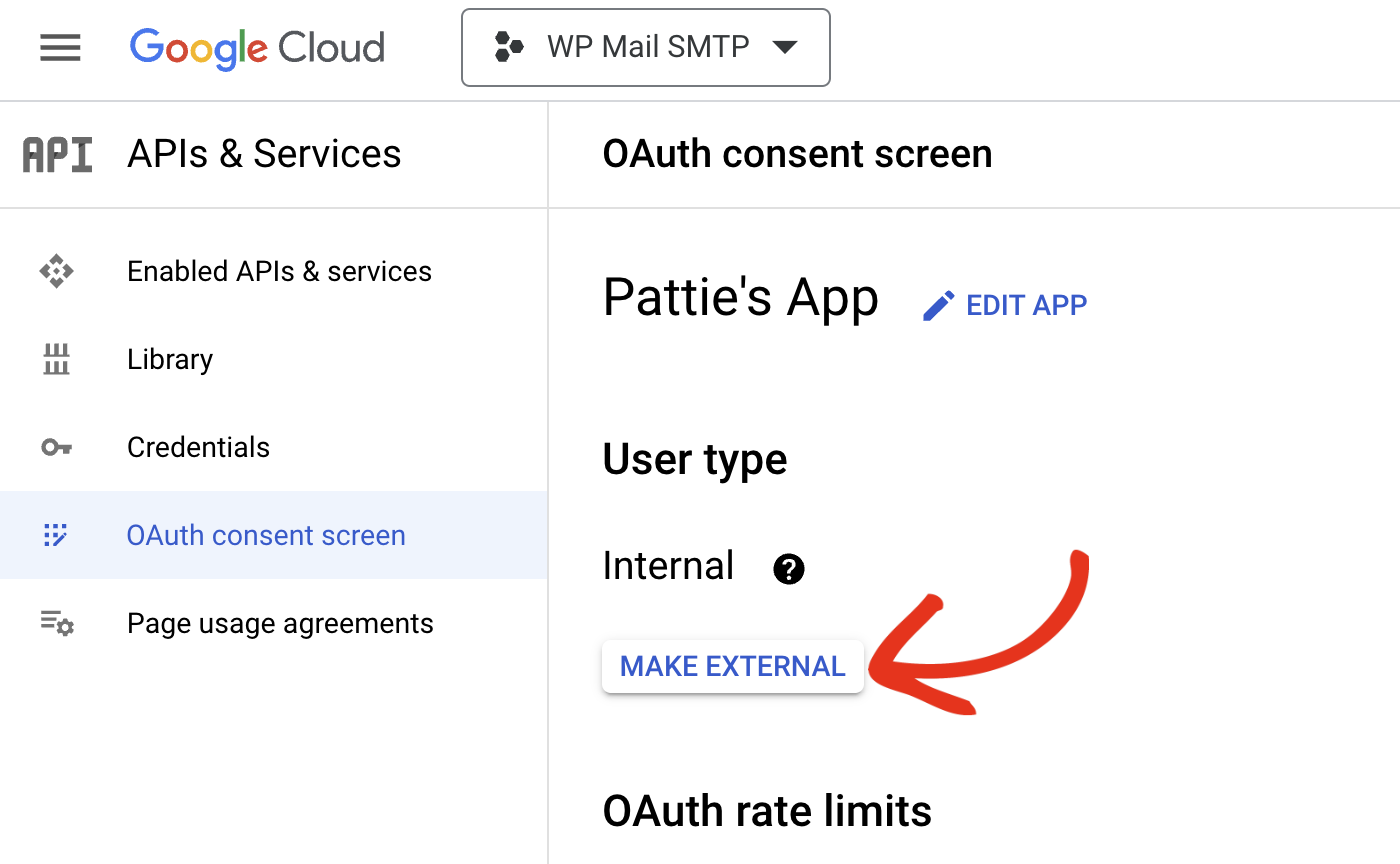Image resolution: width=1400 pixels, height=864 pixels.
Task: Click the Library grid icon
Action: pyautogui.click(x=57, y=358)
